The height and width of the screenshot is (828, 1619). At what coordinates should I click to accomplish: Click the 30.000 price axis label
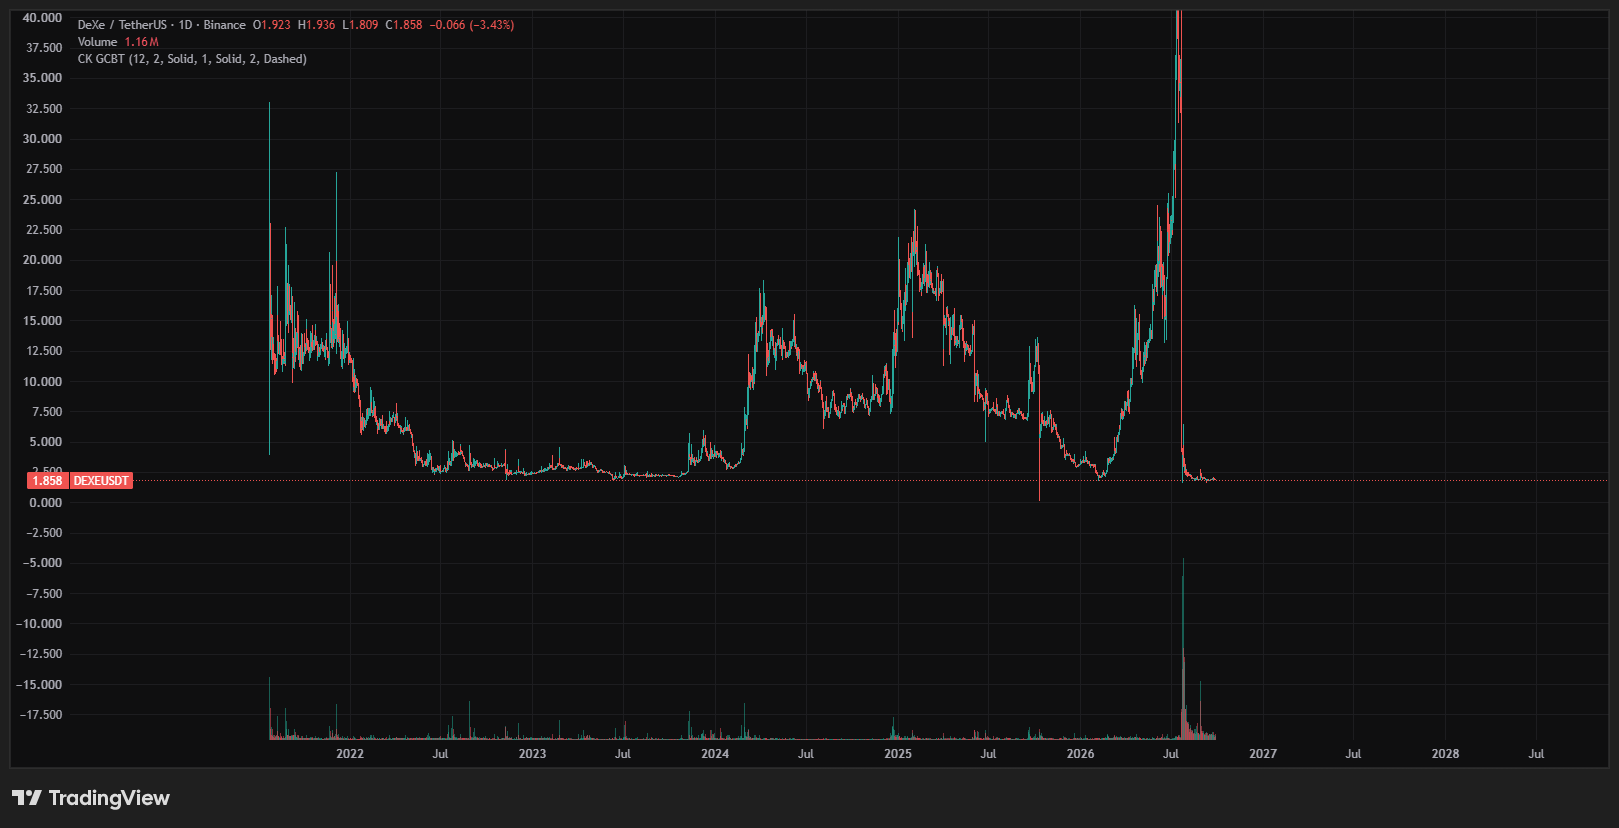[x=42, y=139]
